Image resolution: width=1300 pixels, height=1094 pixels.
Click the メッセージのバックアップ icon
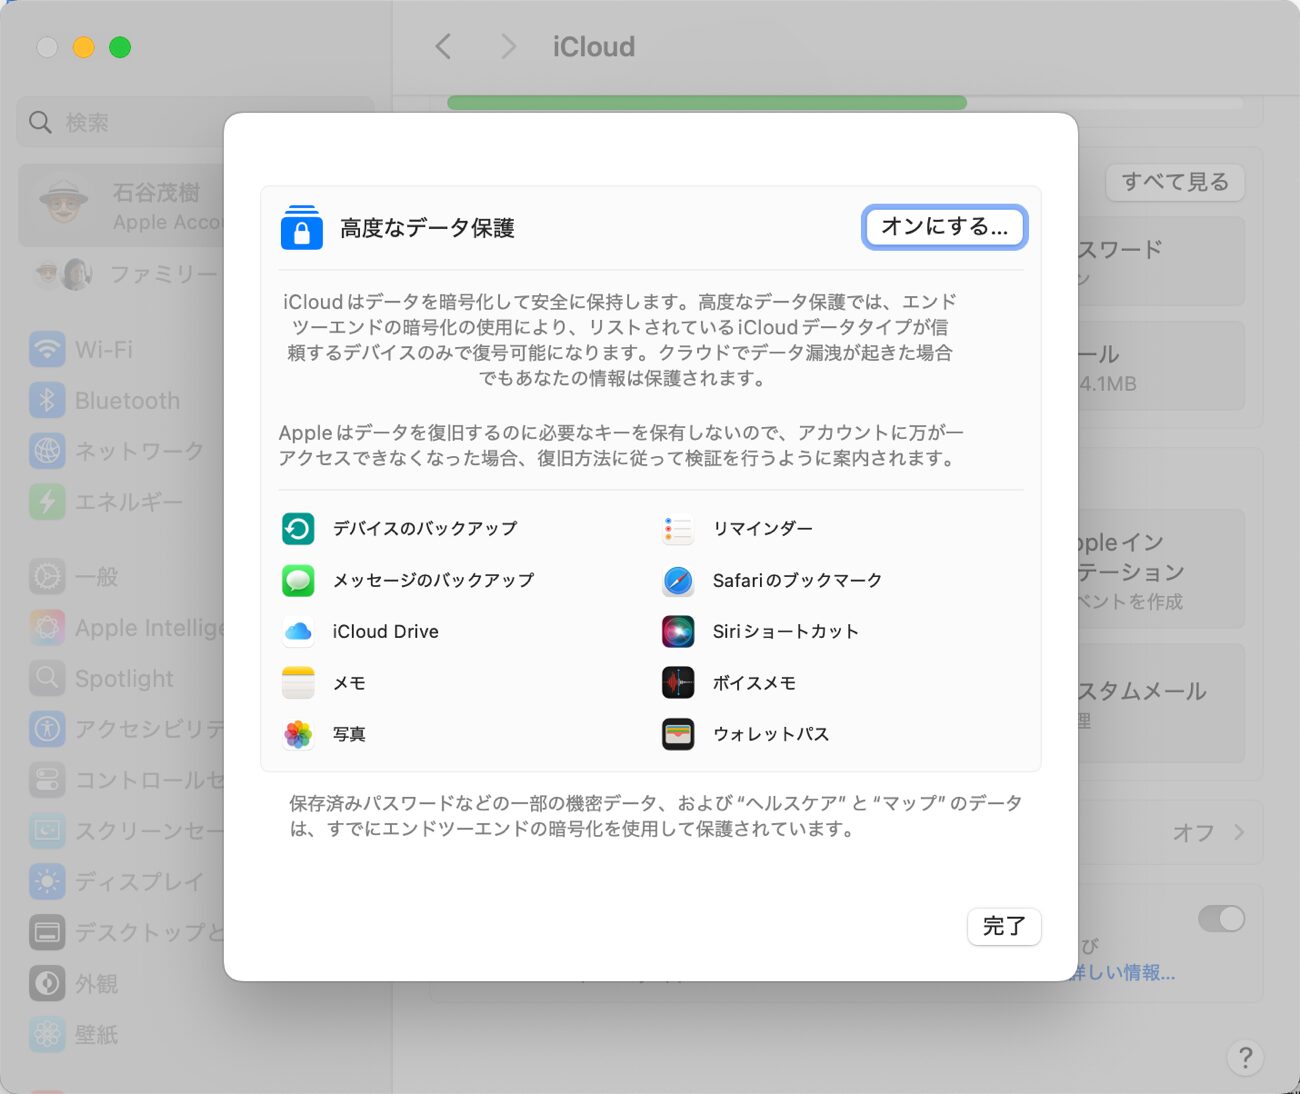tap(298, 580)
